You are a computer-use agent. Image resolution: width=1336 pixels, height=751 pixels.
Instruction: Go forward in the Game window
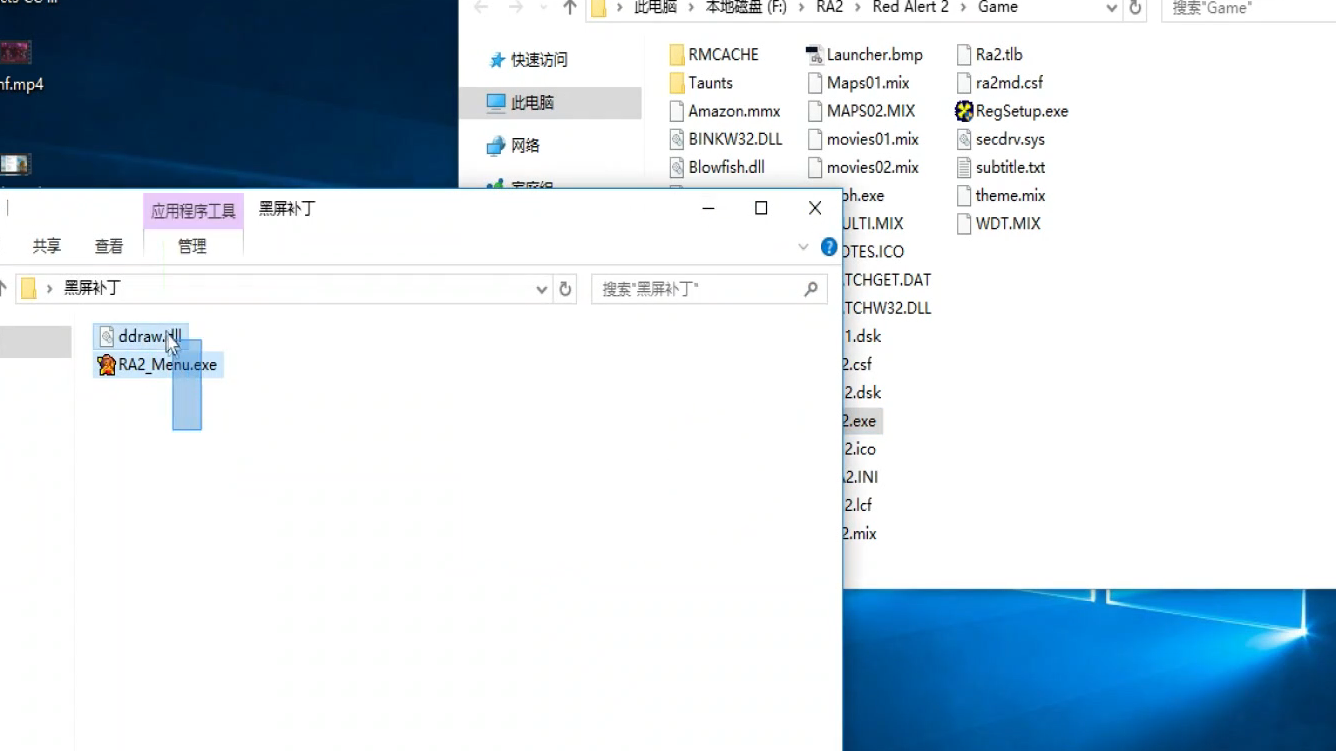point(516,8)
